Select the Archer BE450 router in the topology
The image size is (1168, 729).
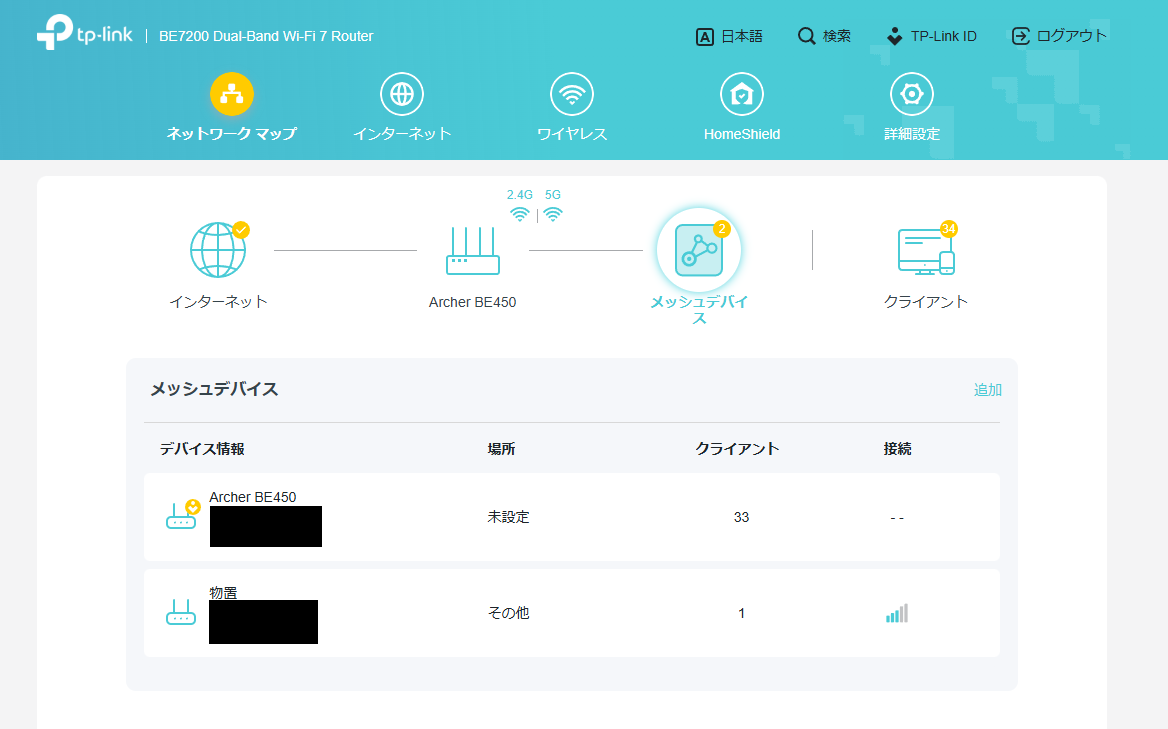[x=473, y=251]
